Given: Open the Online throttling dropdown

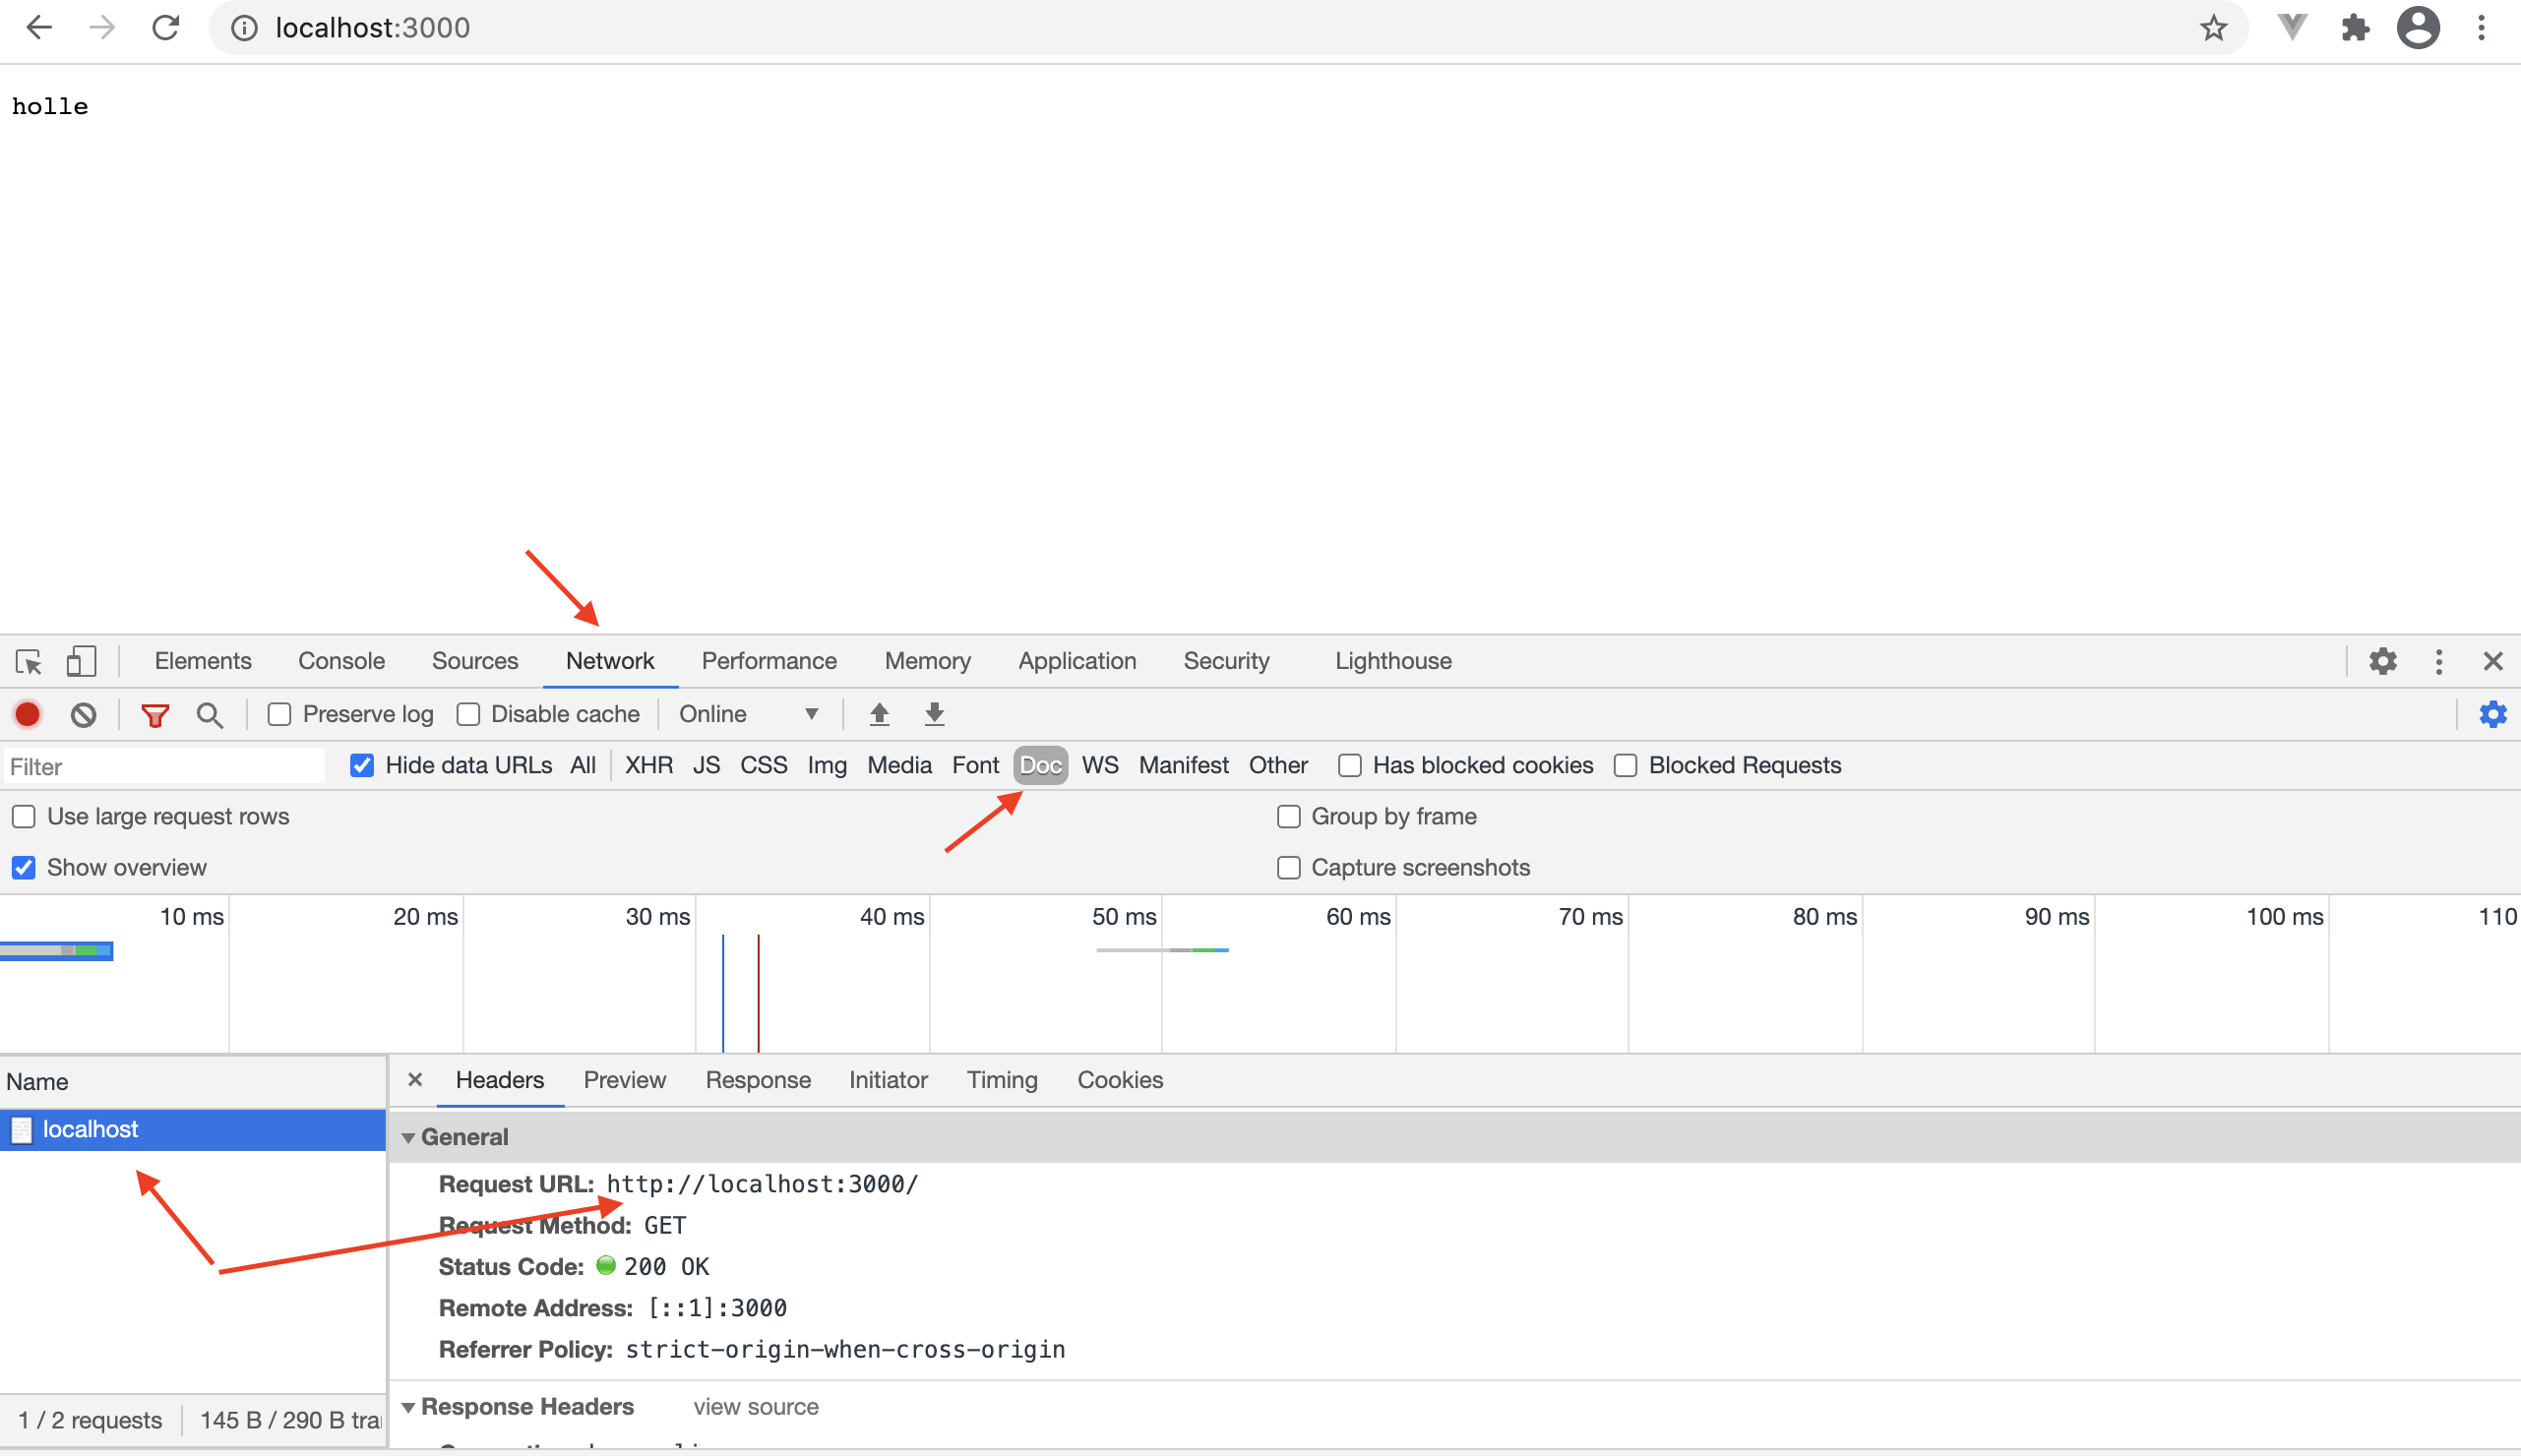Looking at the screenshot, I should (x=748, y=714).
